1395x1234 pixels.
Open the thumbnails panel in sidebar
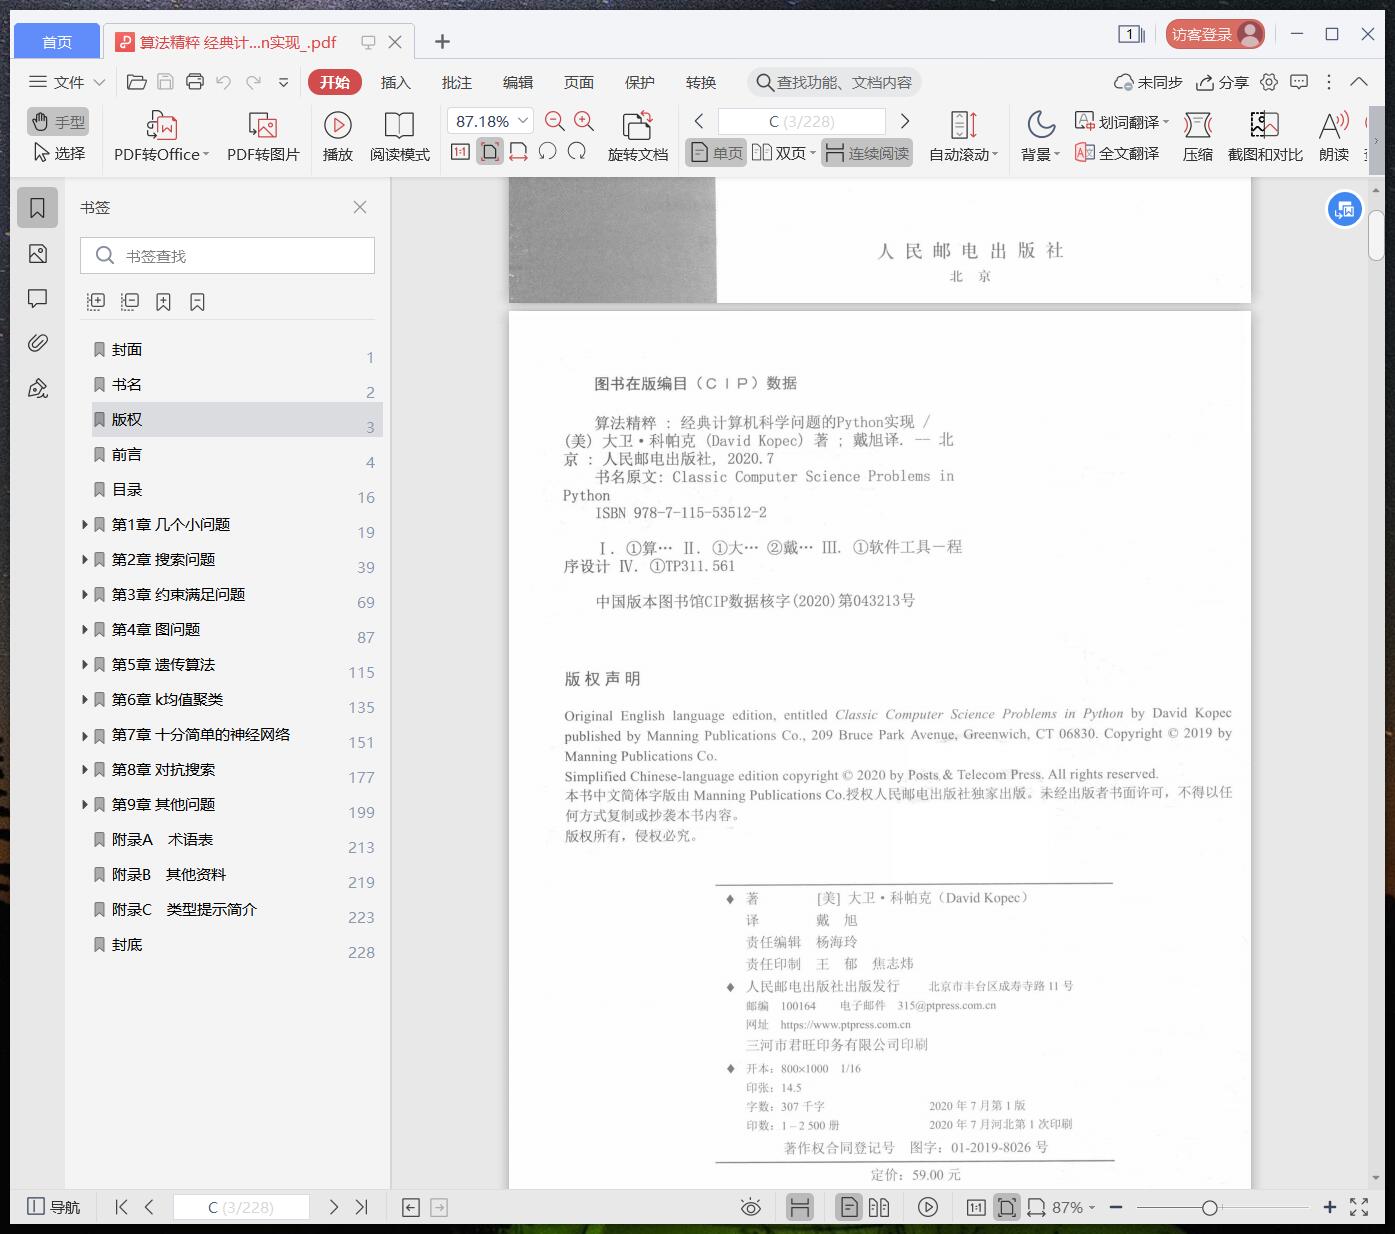click(38, 254)
